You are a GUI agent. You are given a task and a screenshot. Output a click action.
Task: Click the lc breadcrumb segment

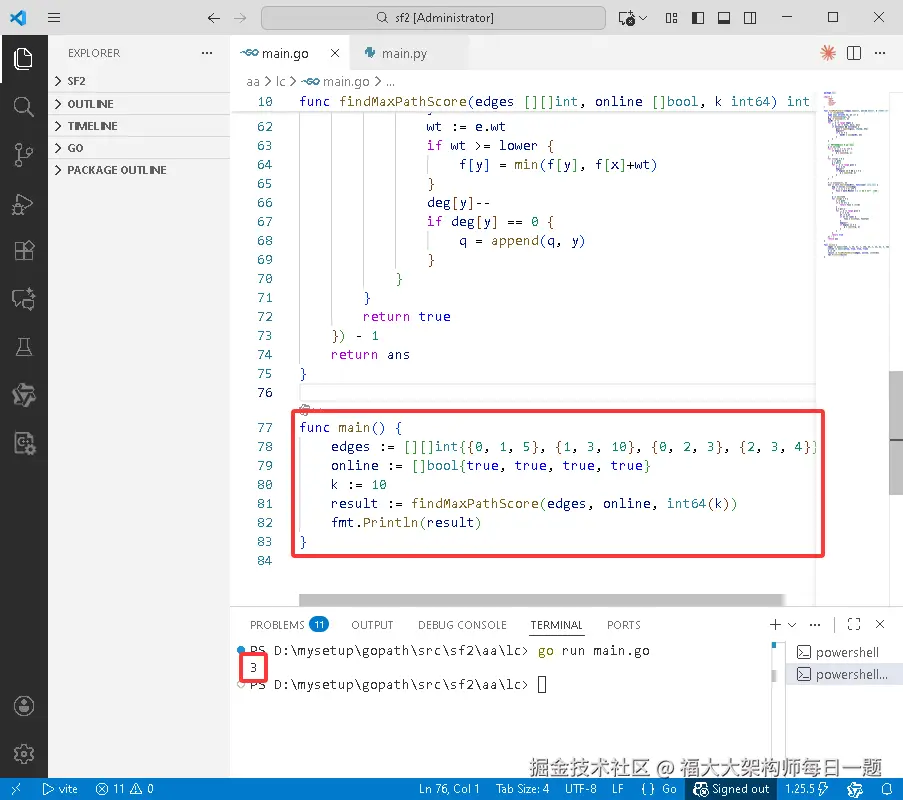click(x=280, y=81)
